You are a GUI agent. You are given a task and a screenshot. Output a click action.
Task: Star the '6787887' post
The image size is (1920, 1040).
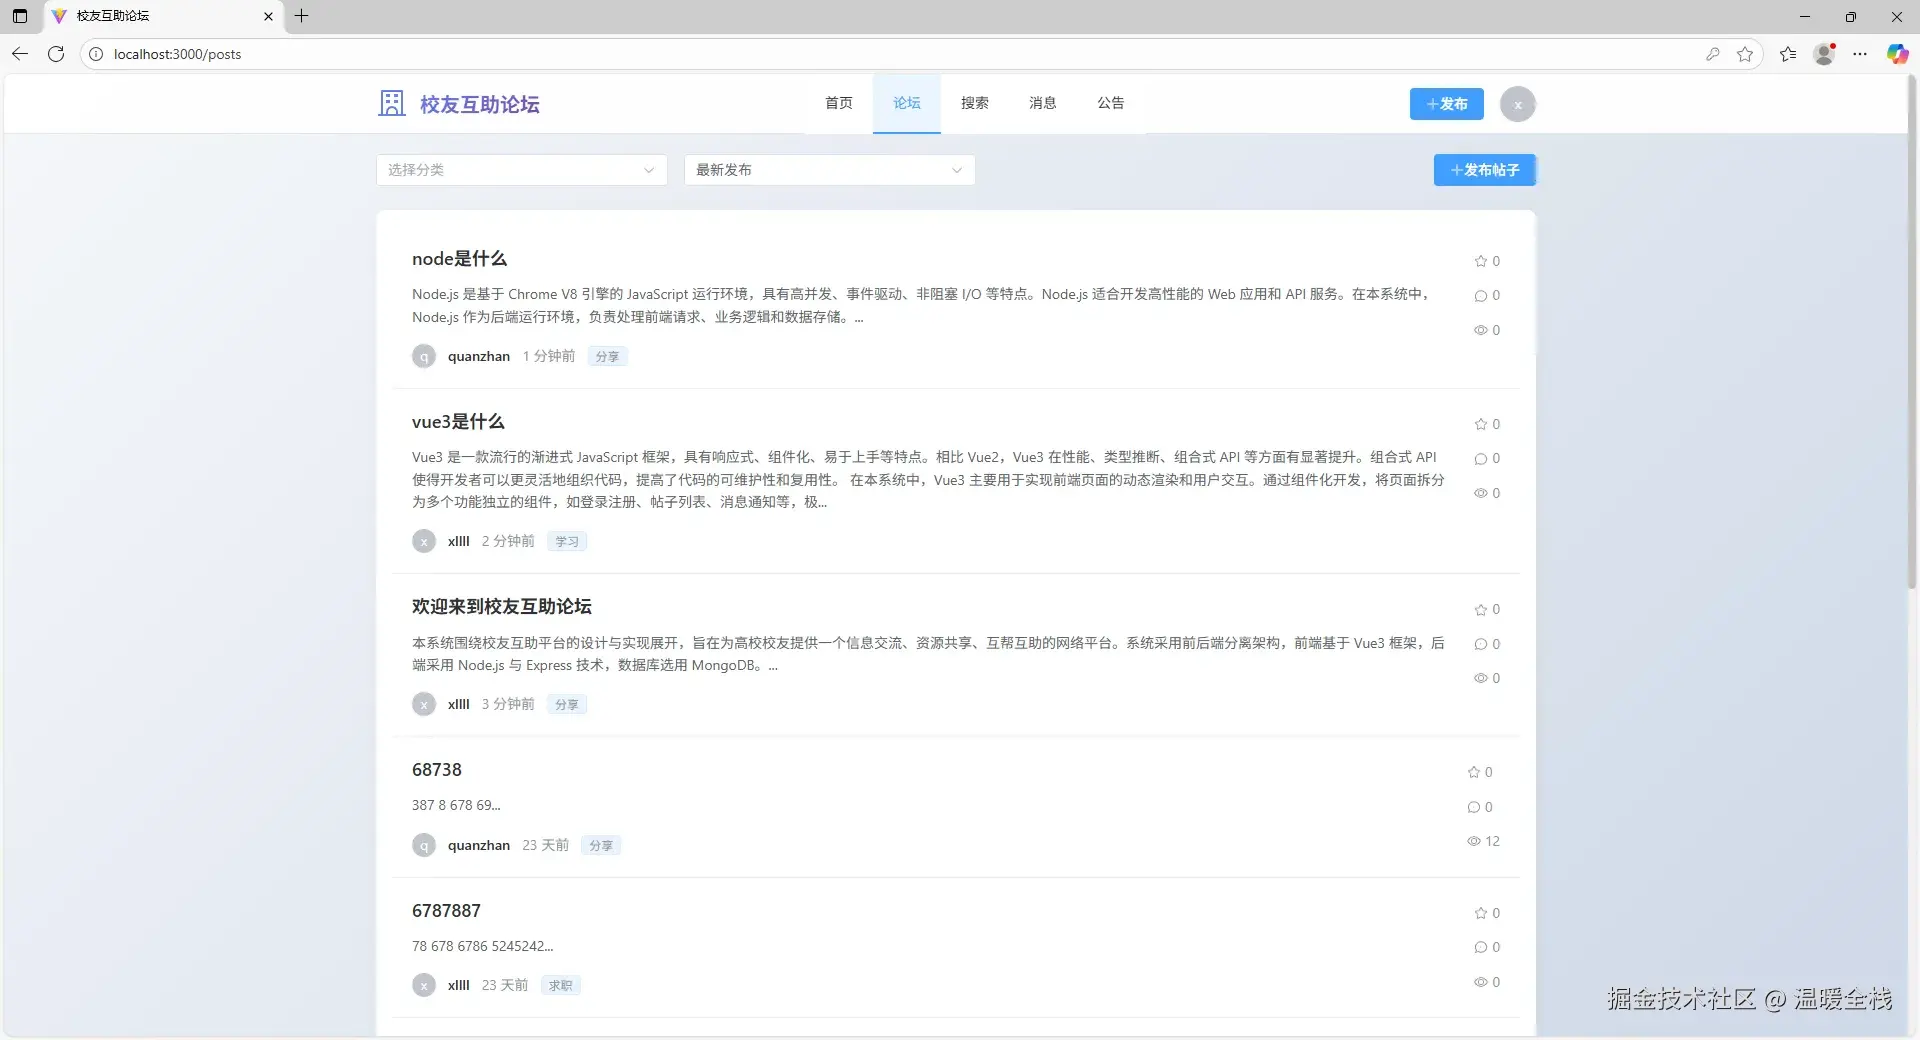1481,913
